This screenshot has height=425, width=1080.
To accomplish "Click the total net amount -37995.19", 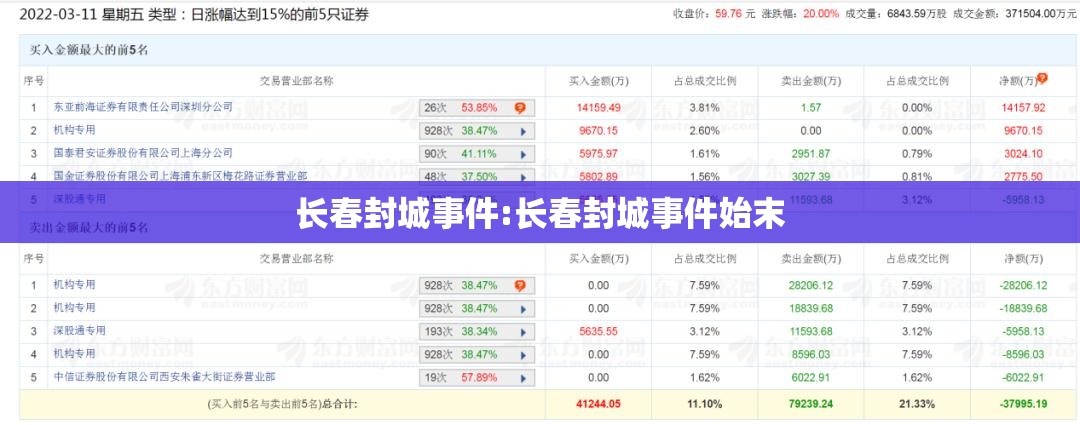I will (1024, 404).
